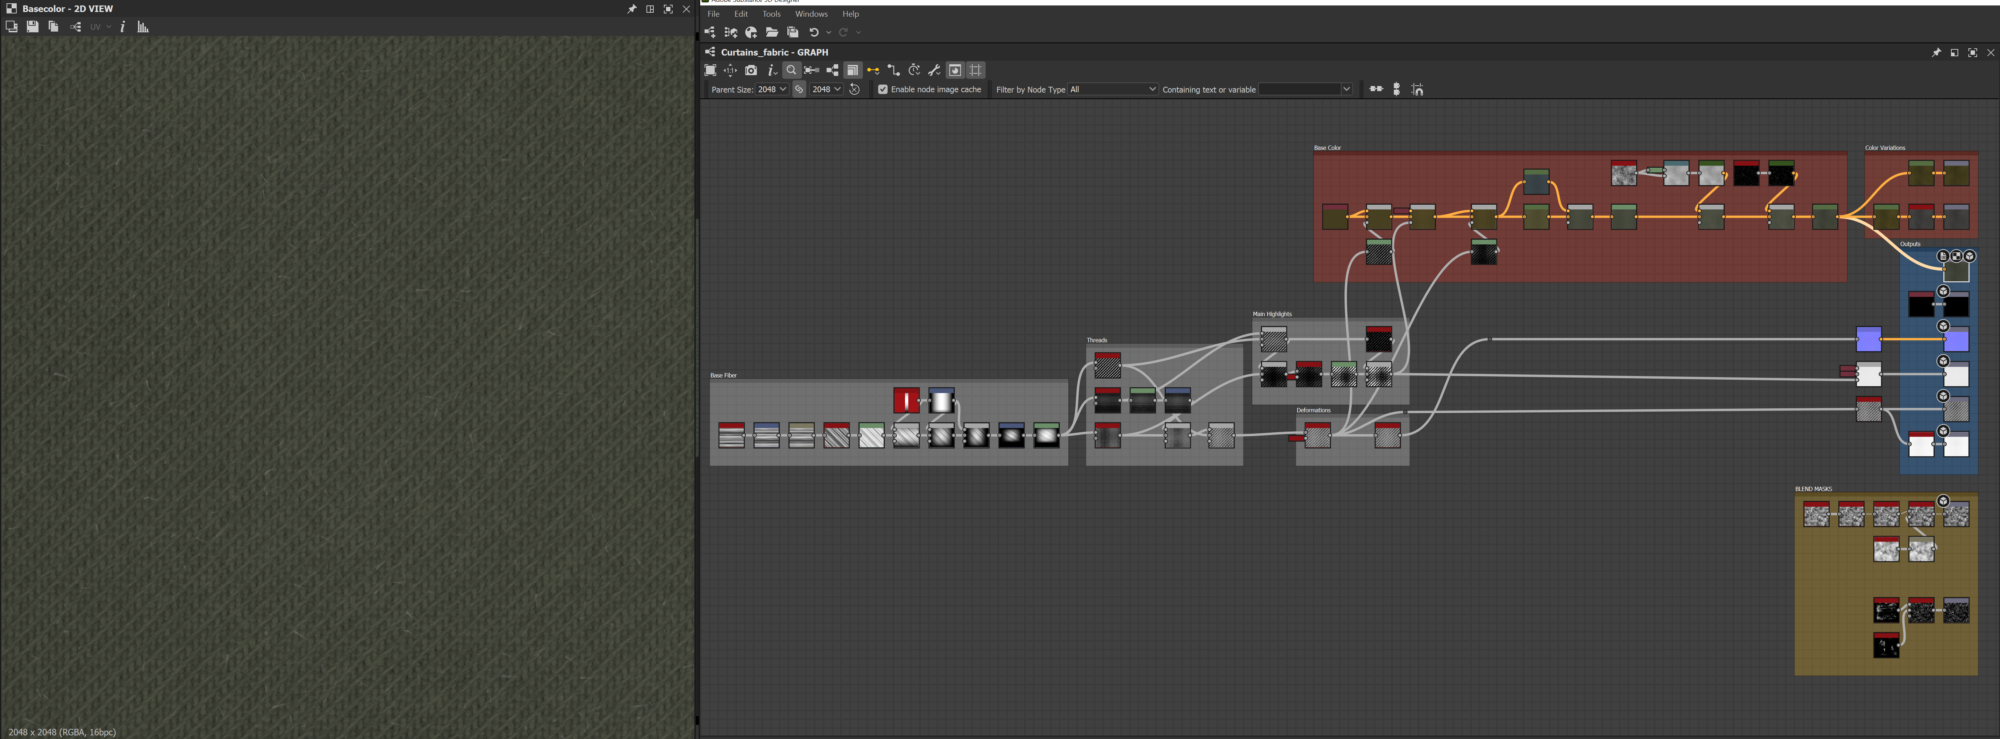Expand the Containing text or variable dropdown
This screenshot has width=2000, height=739.
(1346, 89)
